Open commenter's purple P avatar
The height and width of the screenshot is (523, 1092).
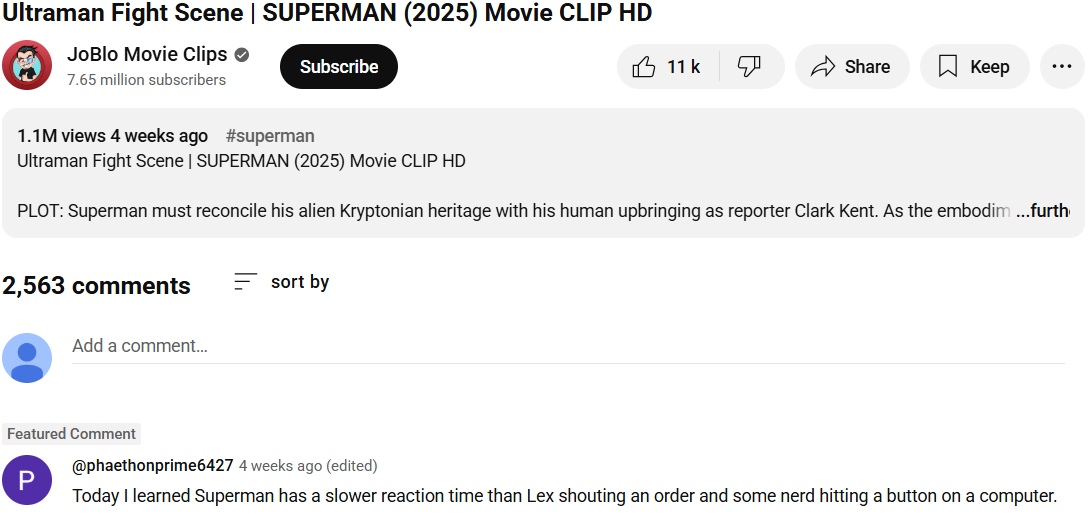tap(27, 480)
